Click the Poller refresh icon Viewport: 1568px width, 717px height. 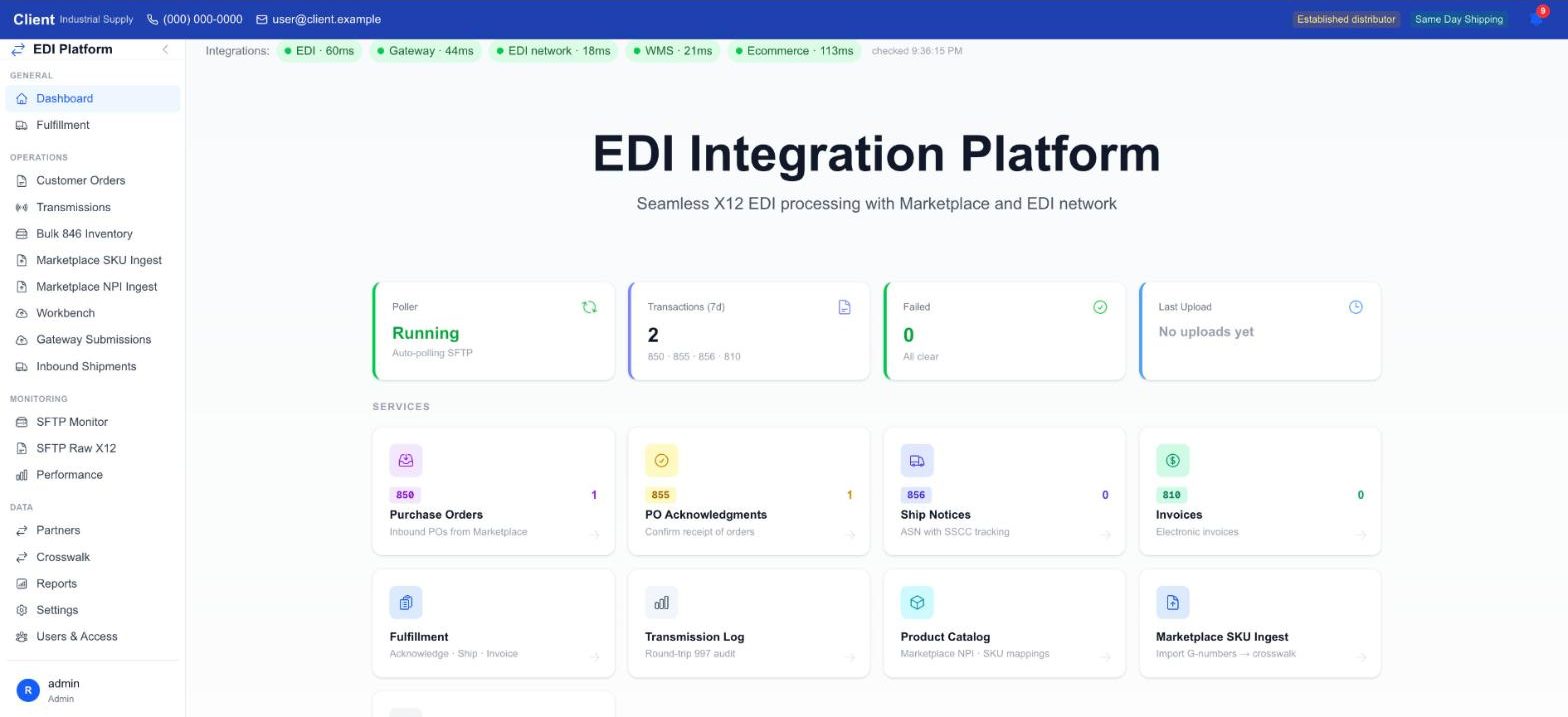pos(589,307)
